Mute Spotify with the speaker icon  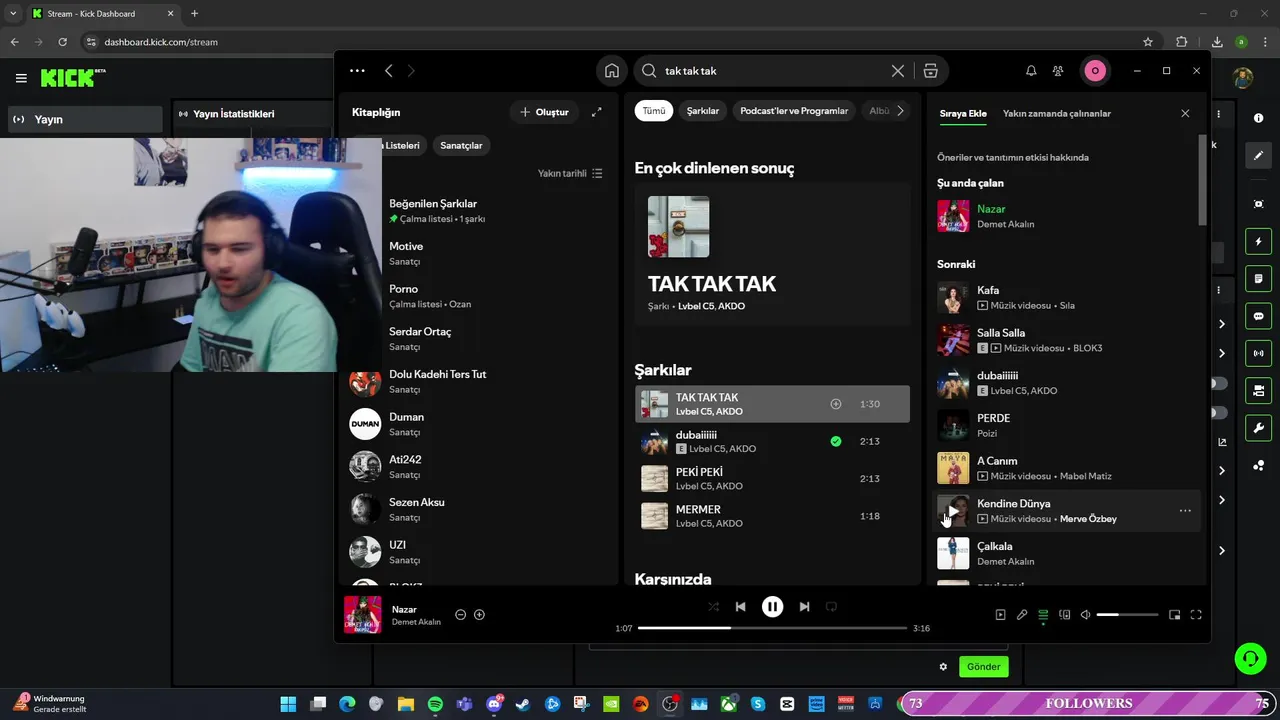pos(1086,615)
